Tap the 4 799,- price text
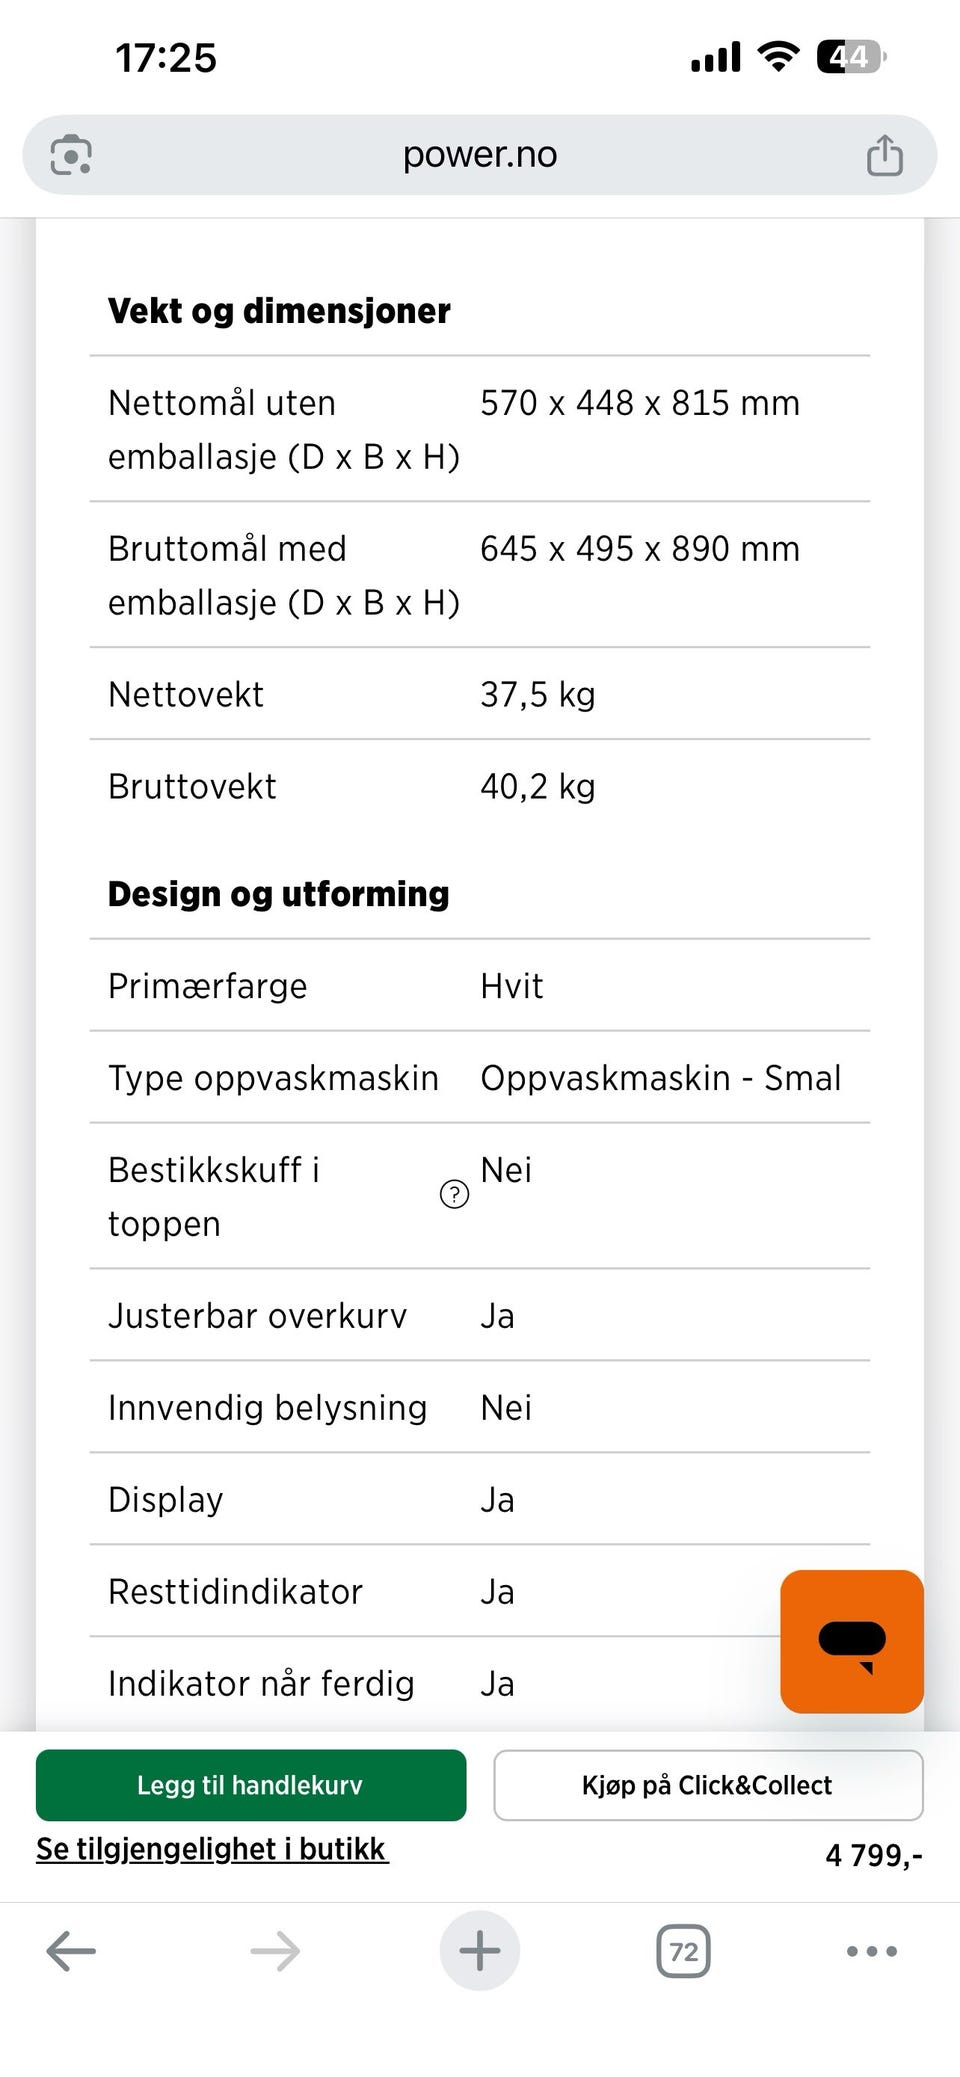 (x=873, y=1855)
